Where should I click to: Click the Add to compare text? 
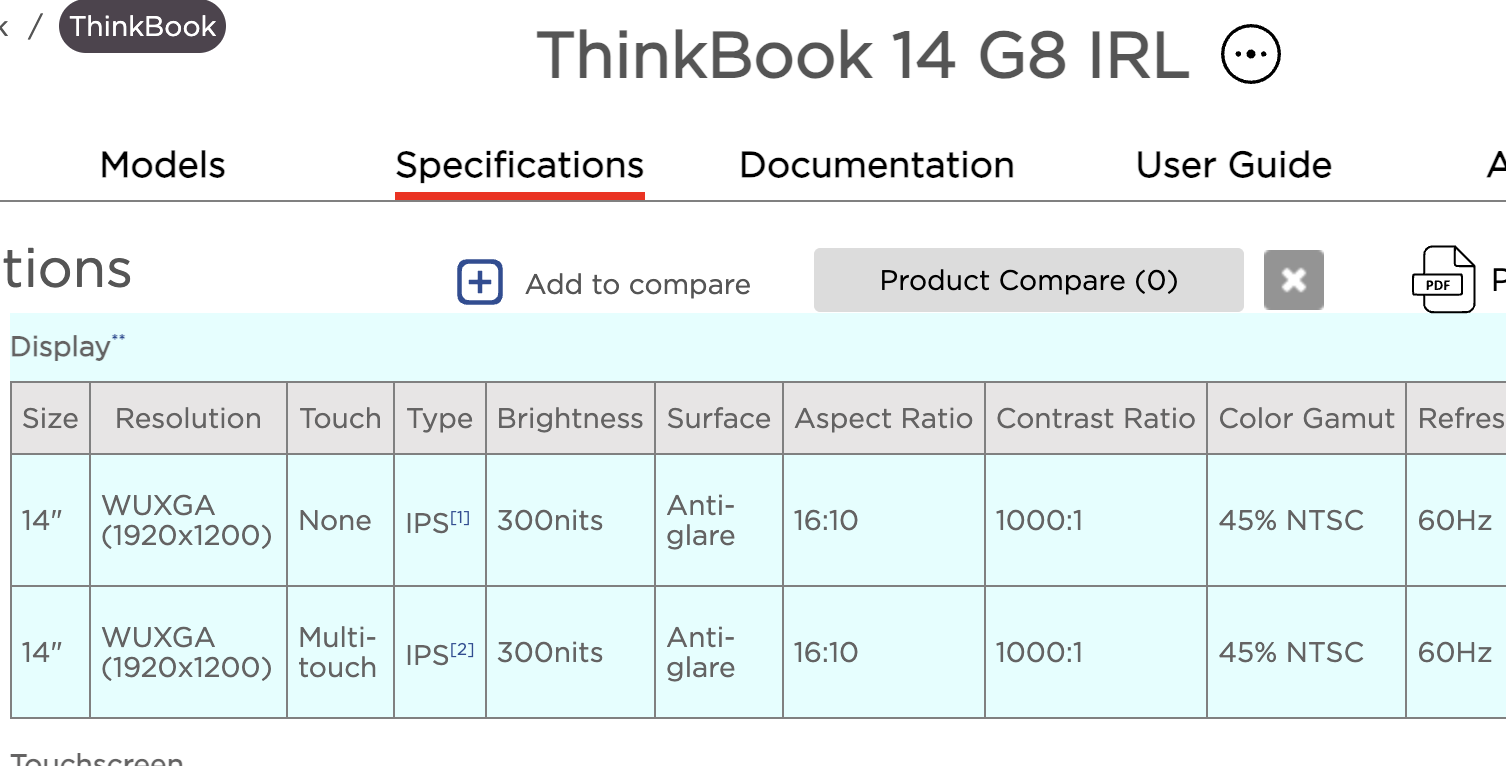(638, 284)
